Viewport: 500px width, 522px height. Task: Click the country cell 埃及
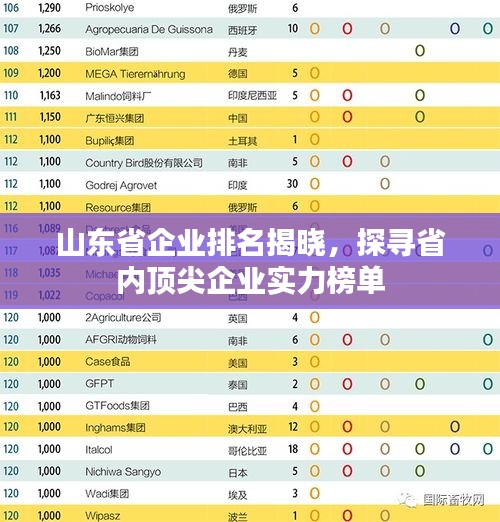[238, 495]
